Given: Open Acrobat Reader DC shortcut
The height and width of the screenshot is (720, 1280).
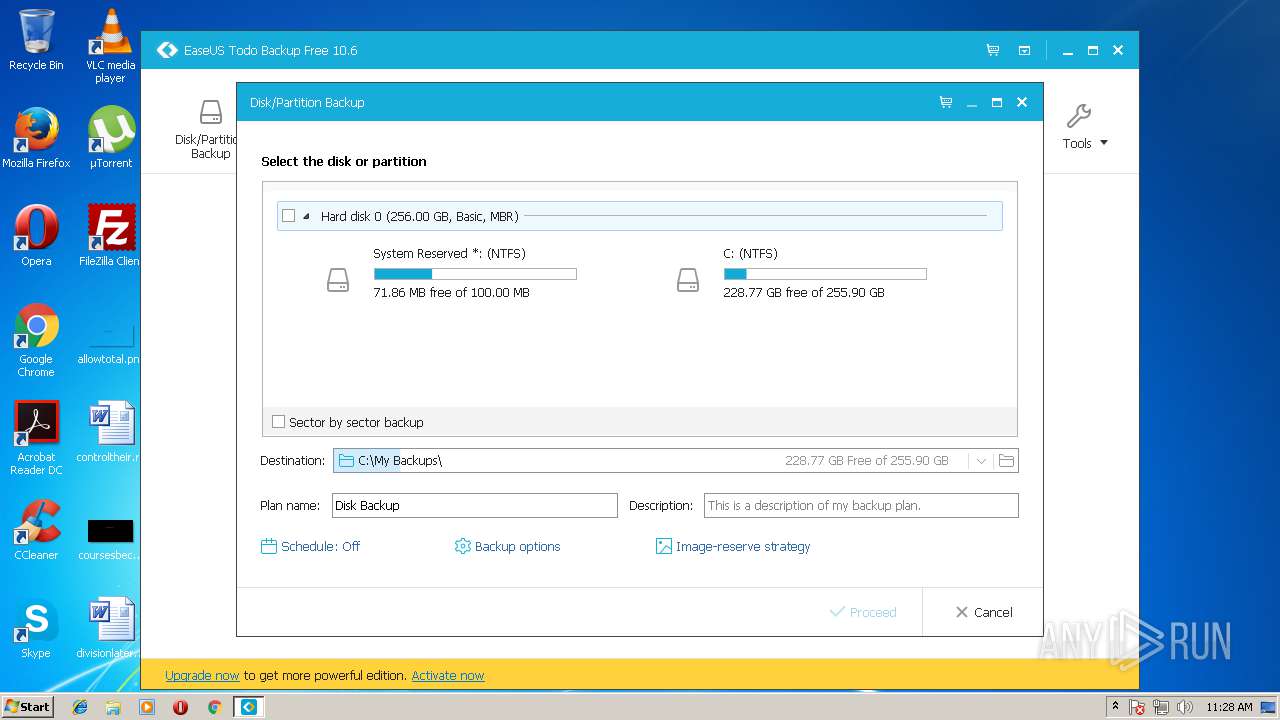Looking at the screenshot, I should [x=36, y=438].
